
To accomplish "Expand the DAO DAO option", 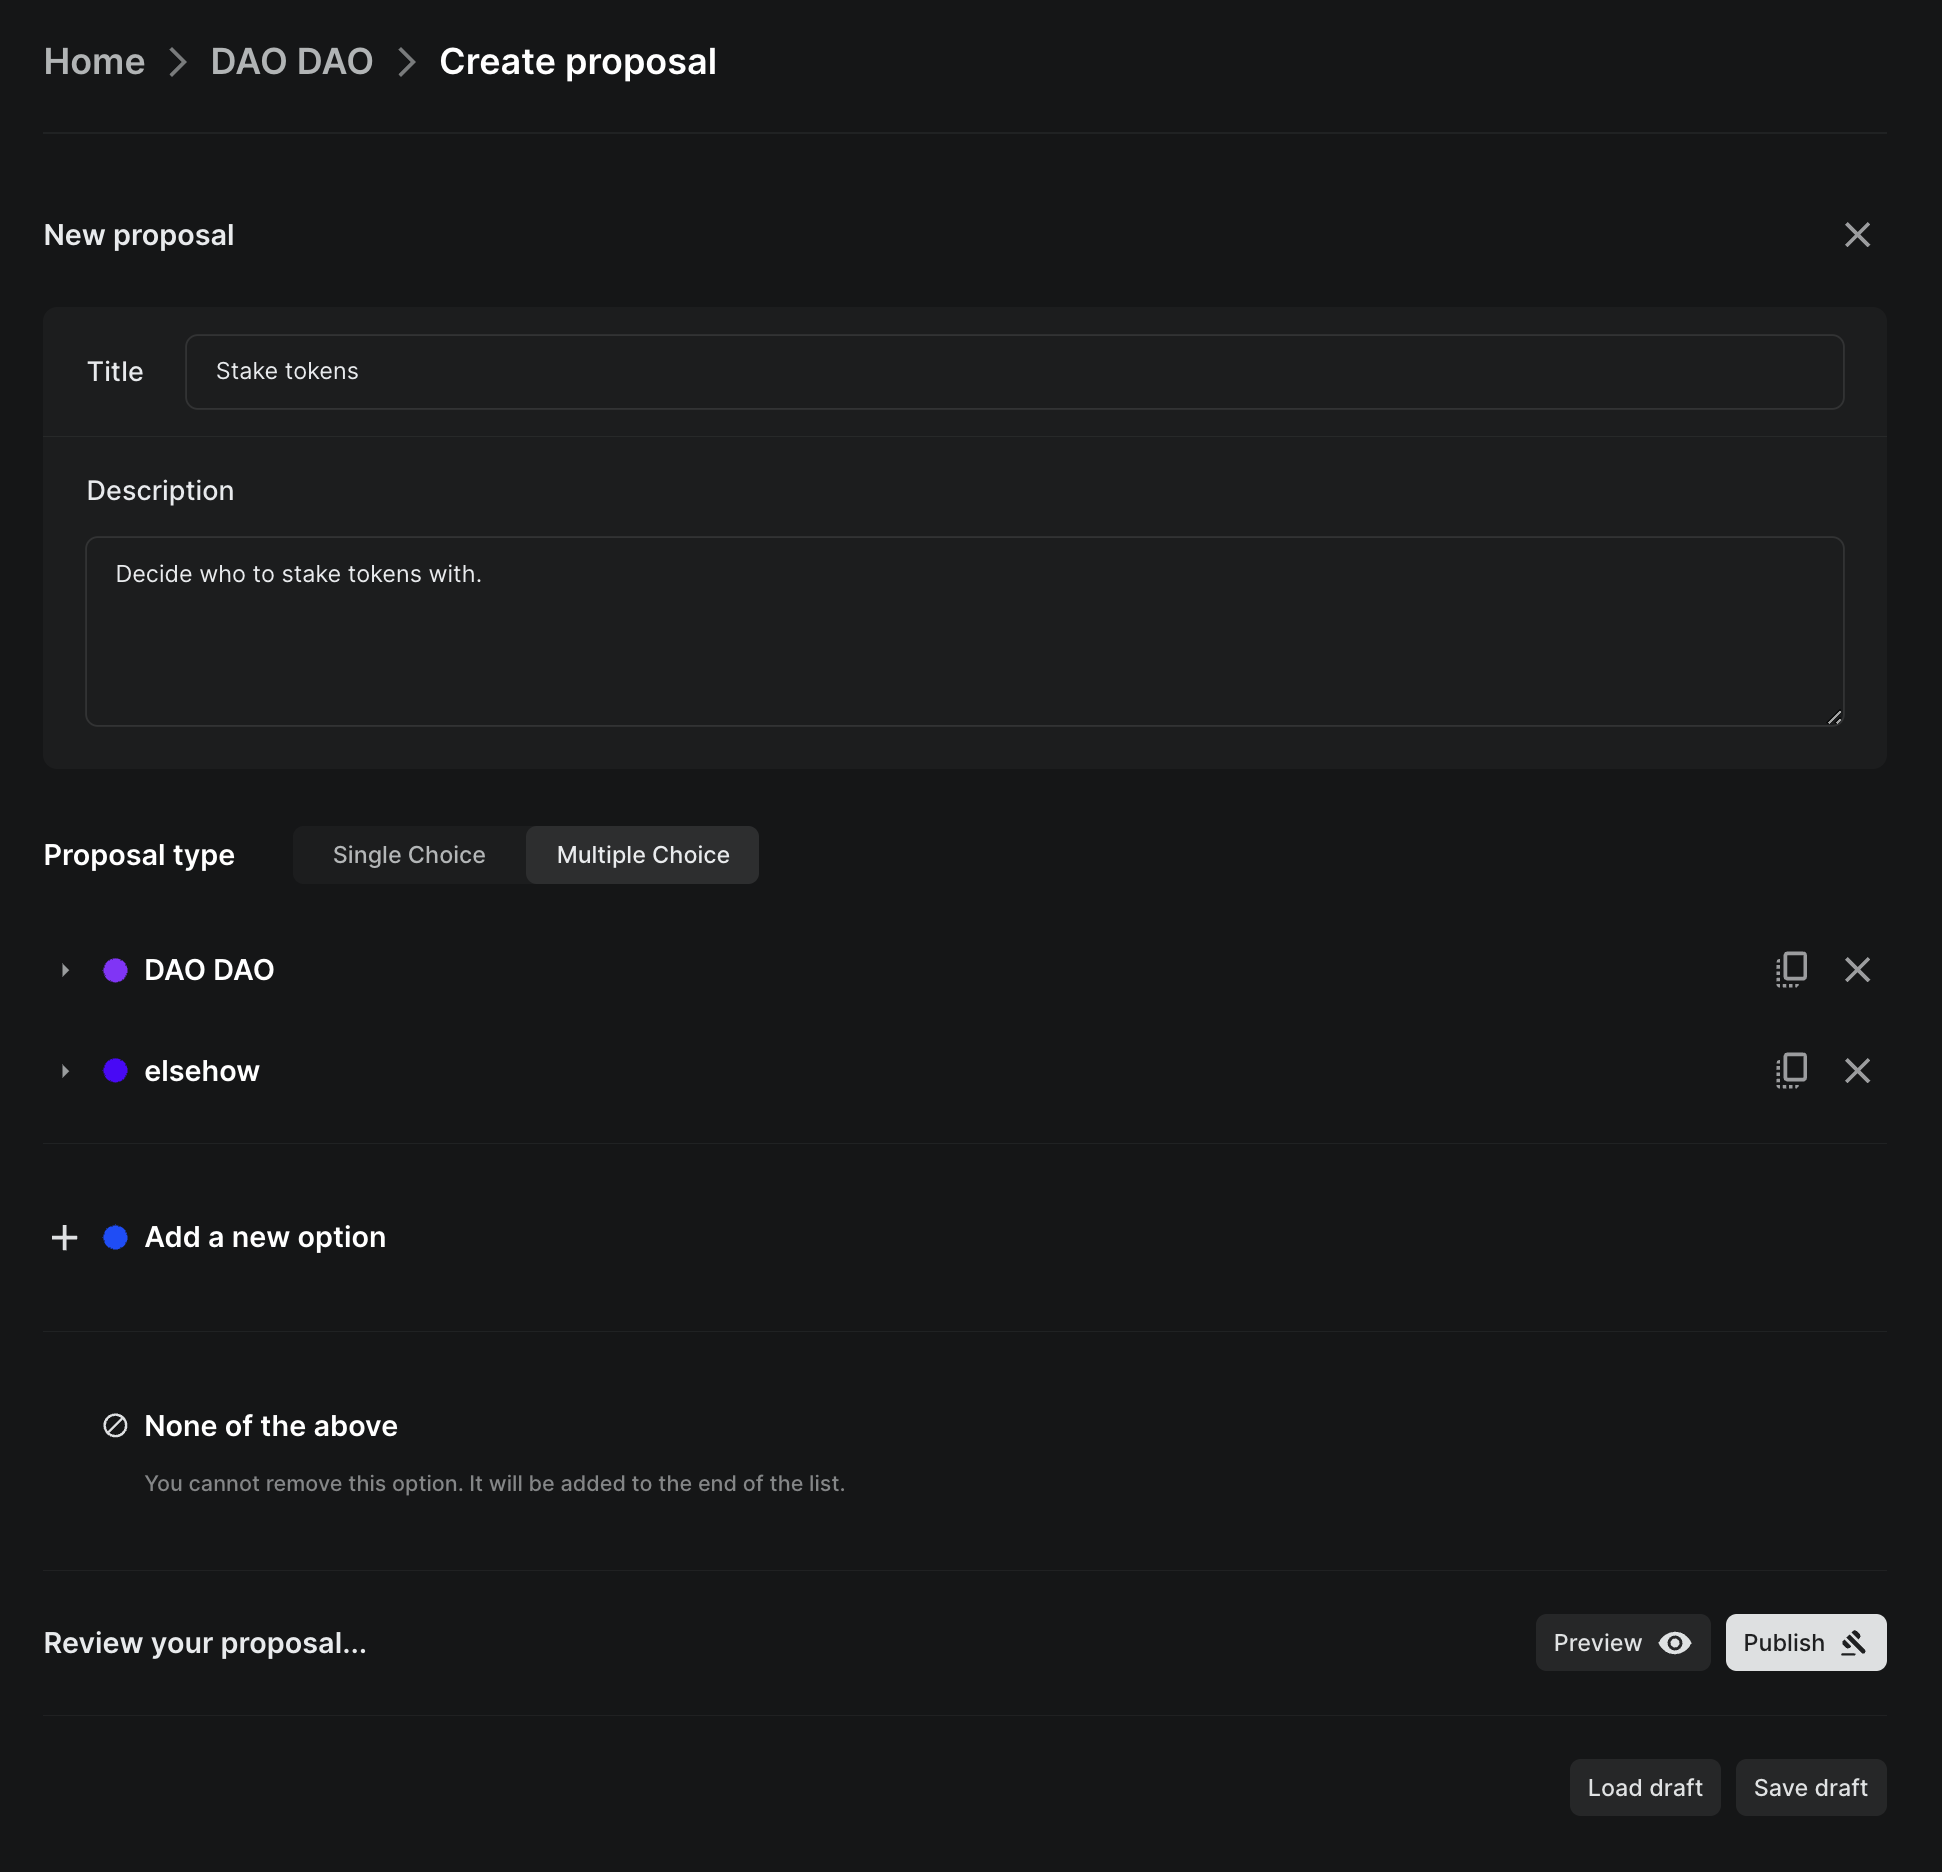I will [x=65, y=970].
